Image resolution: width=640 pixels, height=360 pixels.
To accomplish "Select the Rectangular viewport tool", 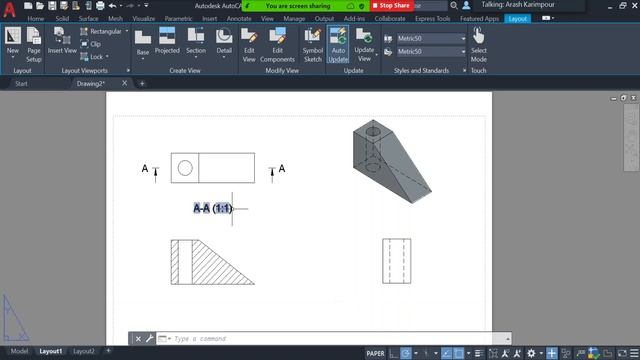I will coord(101,31).
